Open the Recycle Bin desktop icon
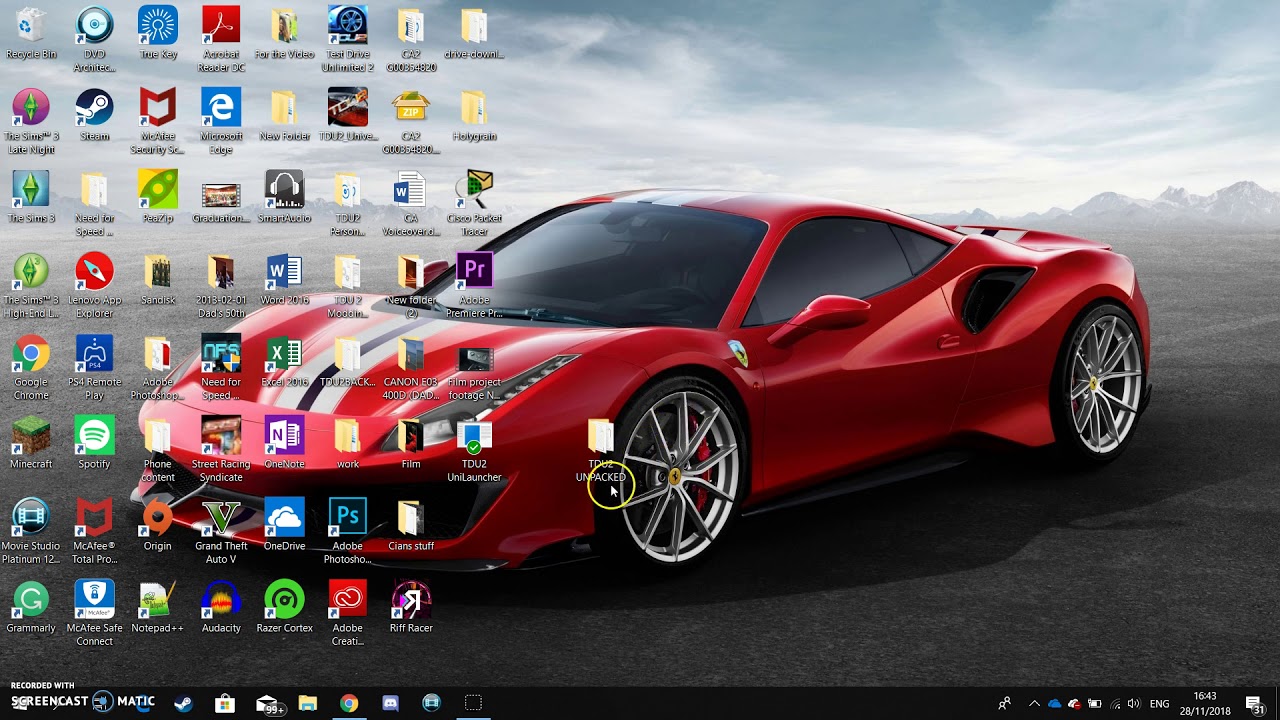1280x720 pixels. (31, 33)
